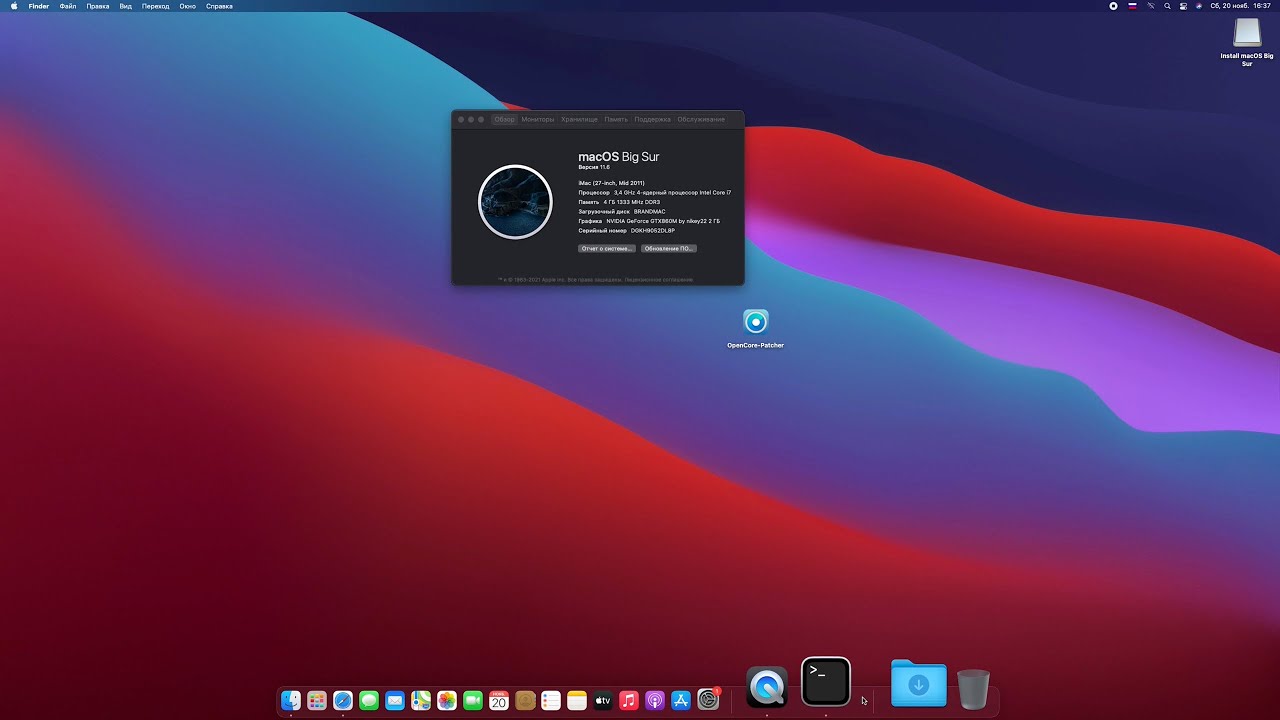This screenshot has width=1280, height=720.
Task: Open Spotlight search
Action: (x=1168, y=6)
